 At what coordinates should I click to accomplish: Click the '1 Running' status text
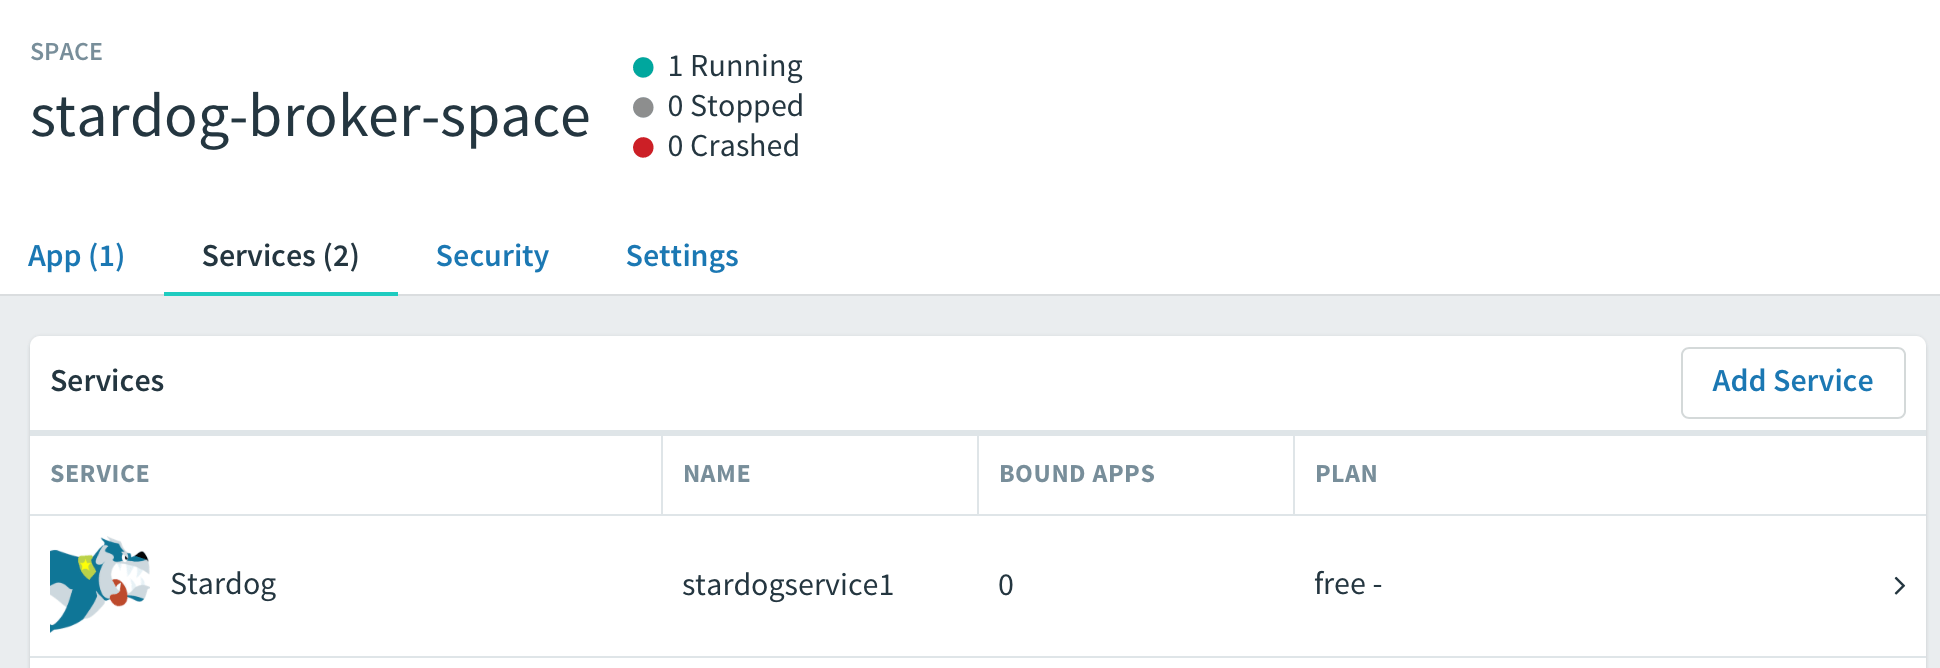[x=734, y=66]
